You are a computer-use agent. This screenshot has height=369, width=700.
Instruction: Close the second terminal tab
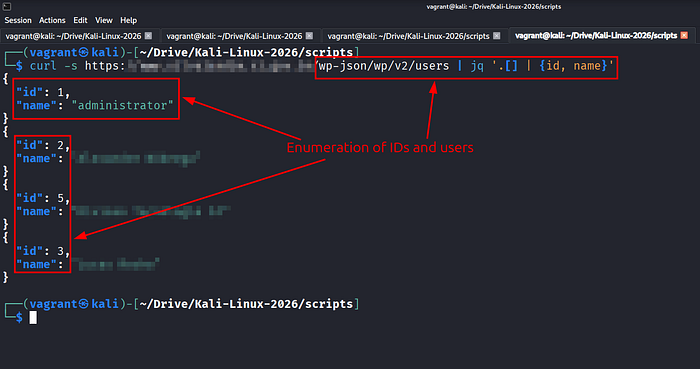(309, 35)
